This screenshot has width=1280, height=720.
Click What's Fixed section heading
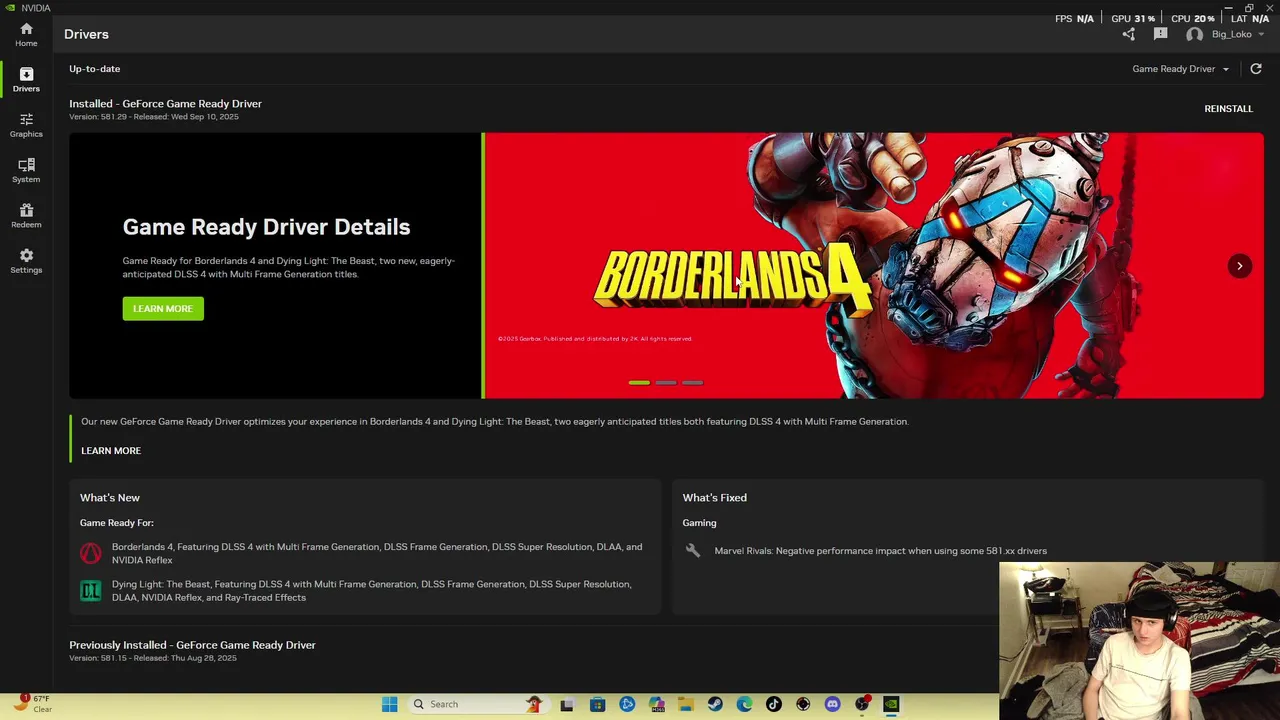click(714, 498)
